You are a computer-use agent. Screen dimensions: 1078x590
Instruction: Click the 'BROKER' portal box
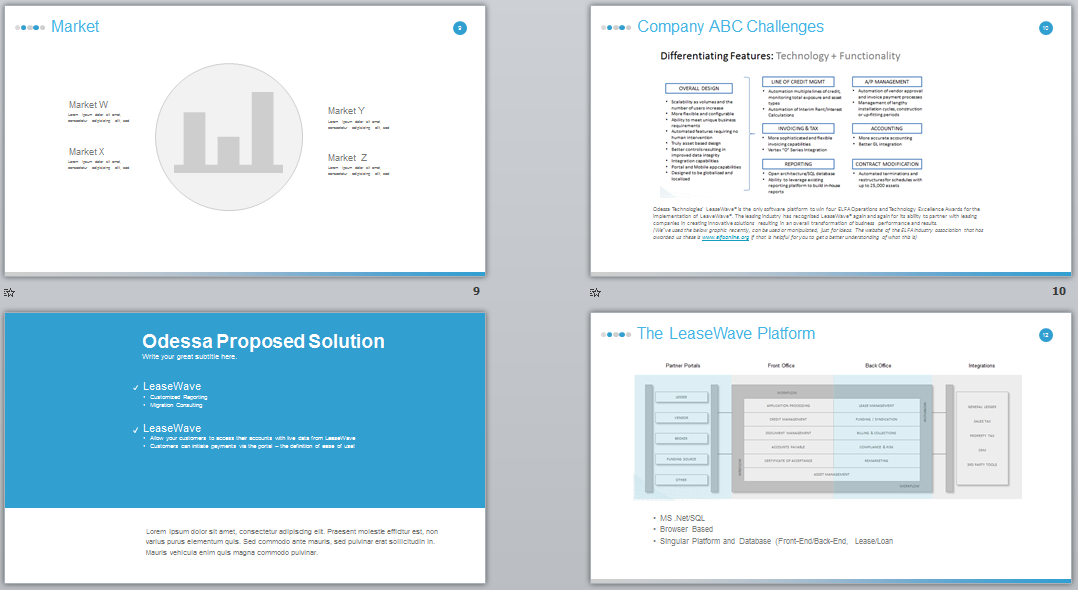tap(681, 438)
